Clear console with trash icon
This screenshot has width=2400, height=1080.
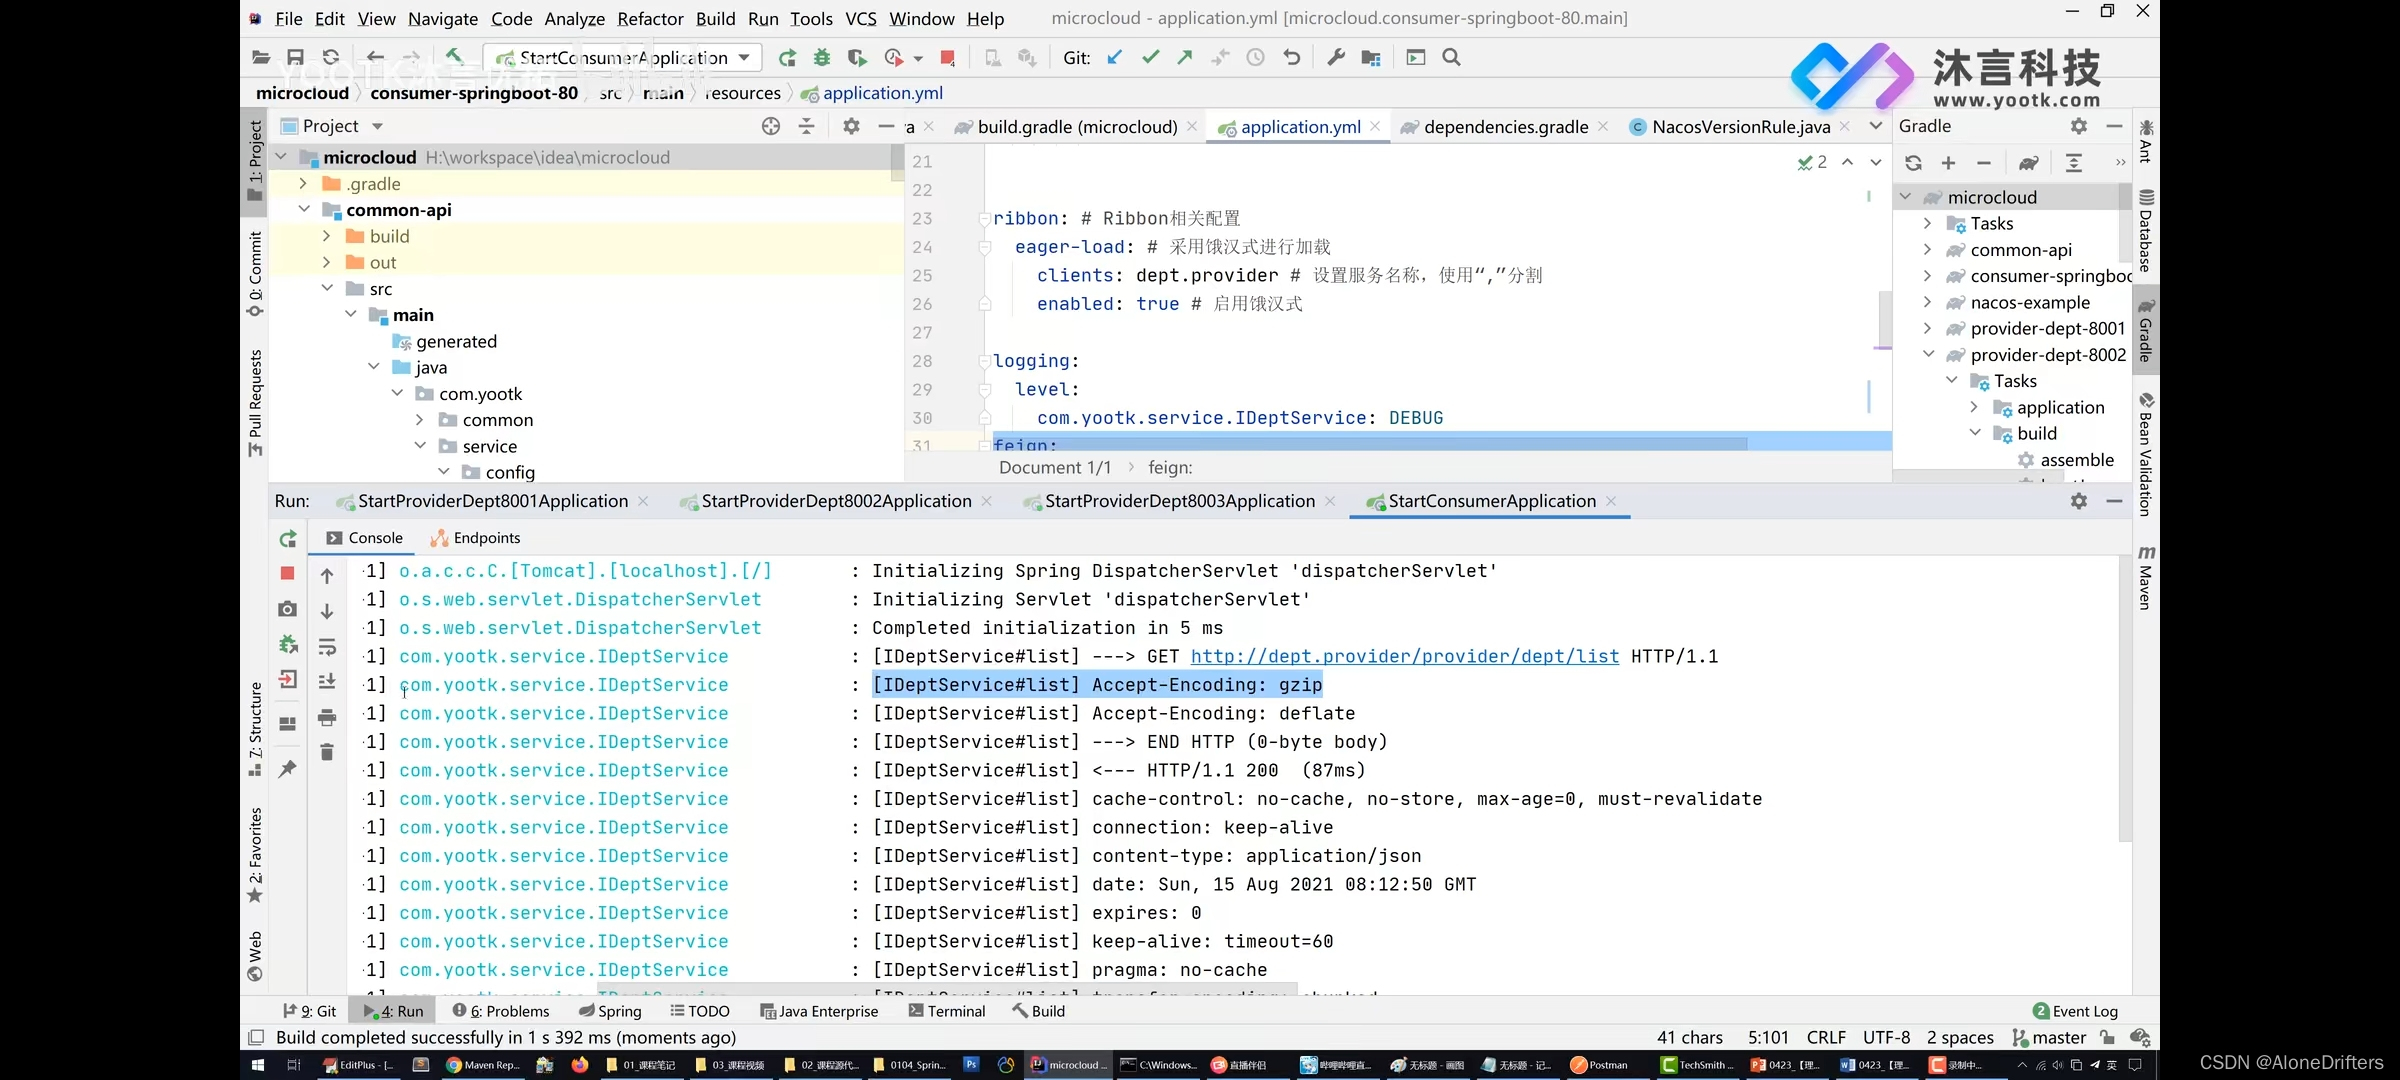(x=327, y=752)
